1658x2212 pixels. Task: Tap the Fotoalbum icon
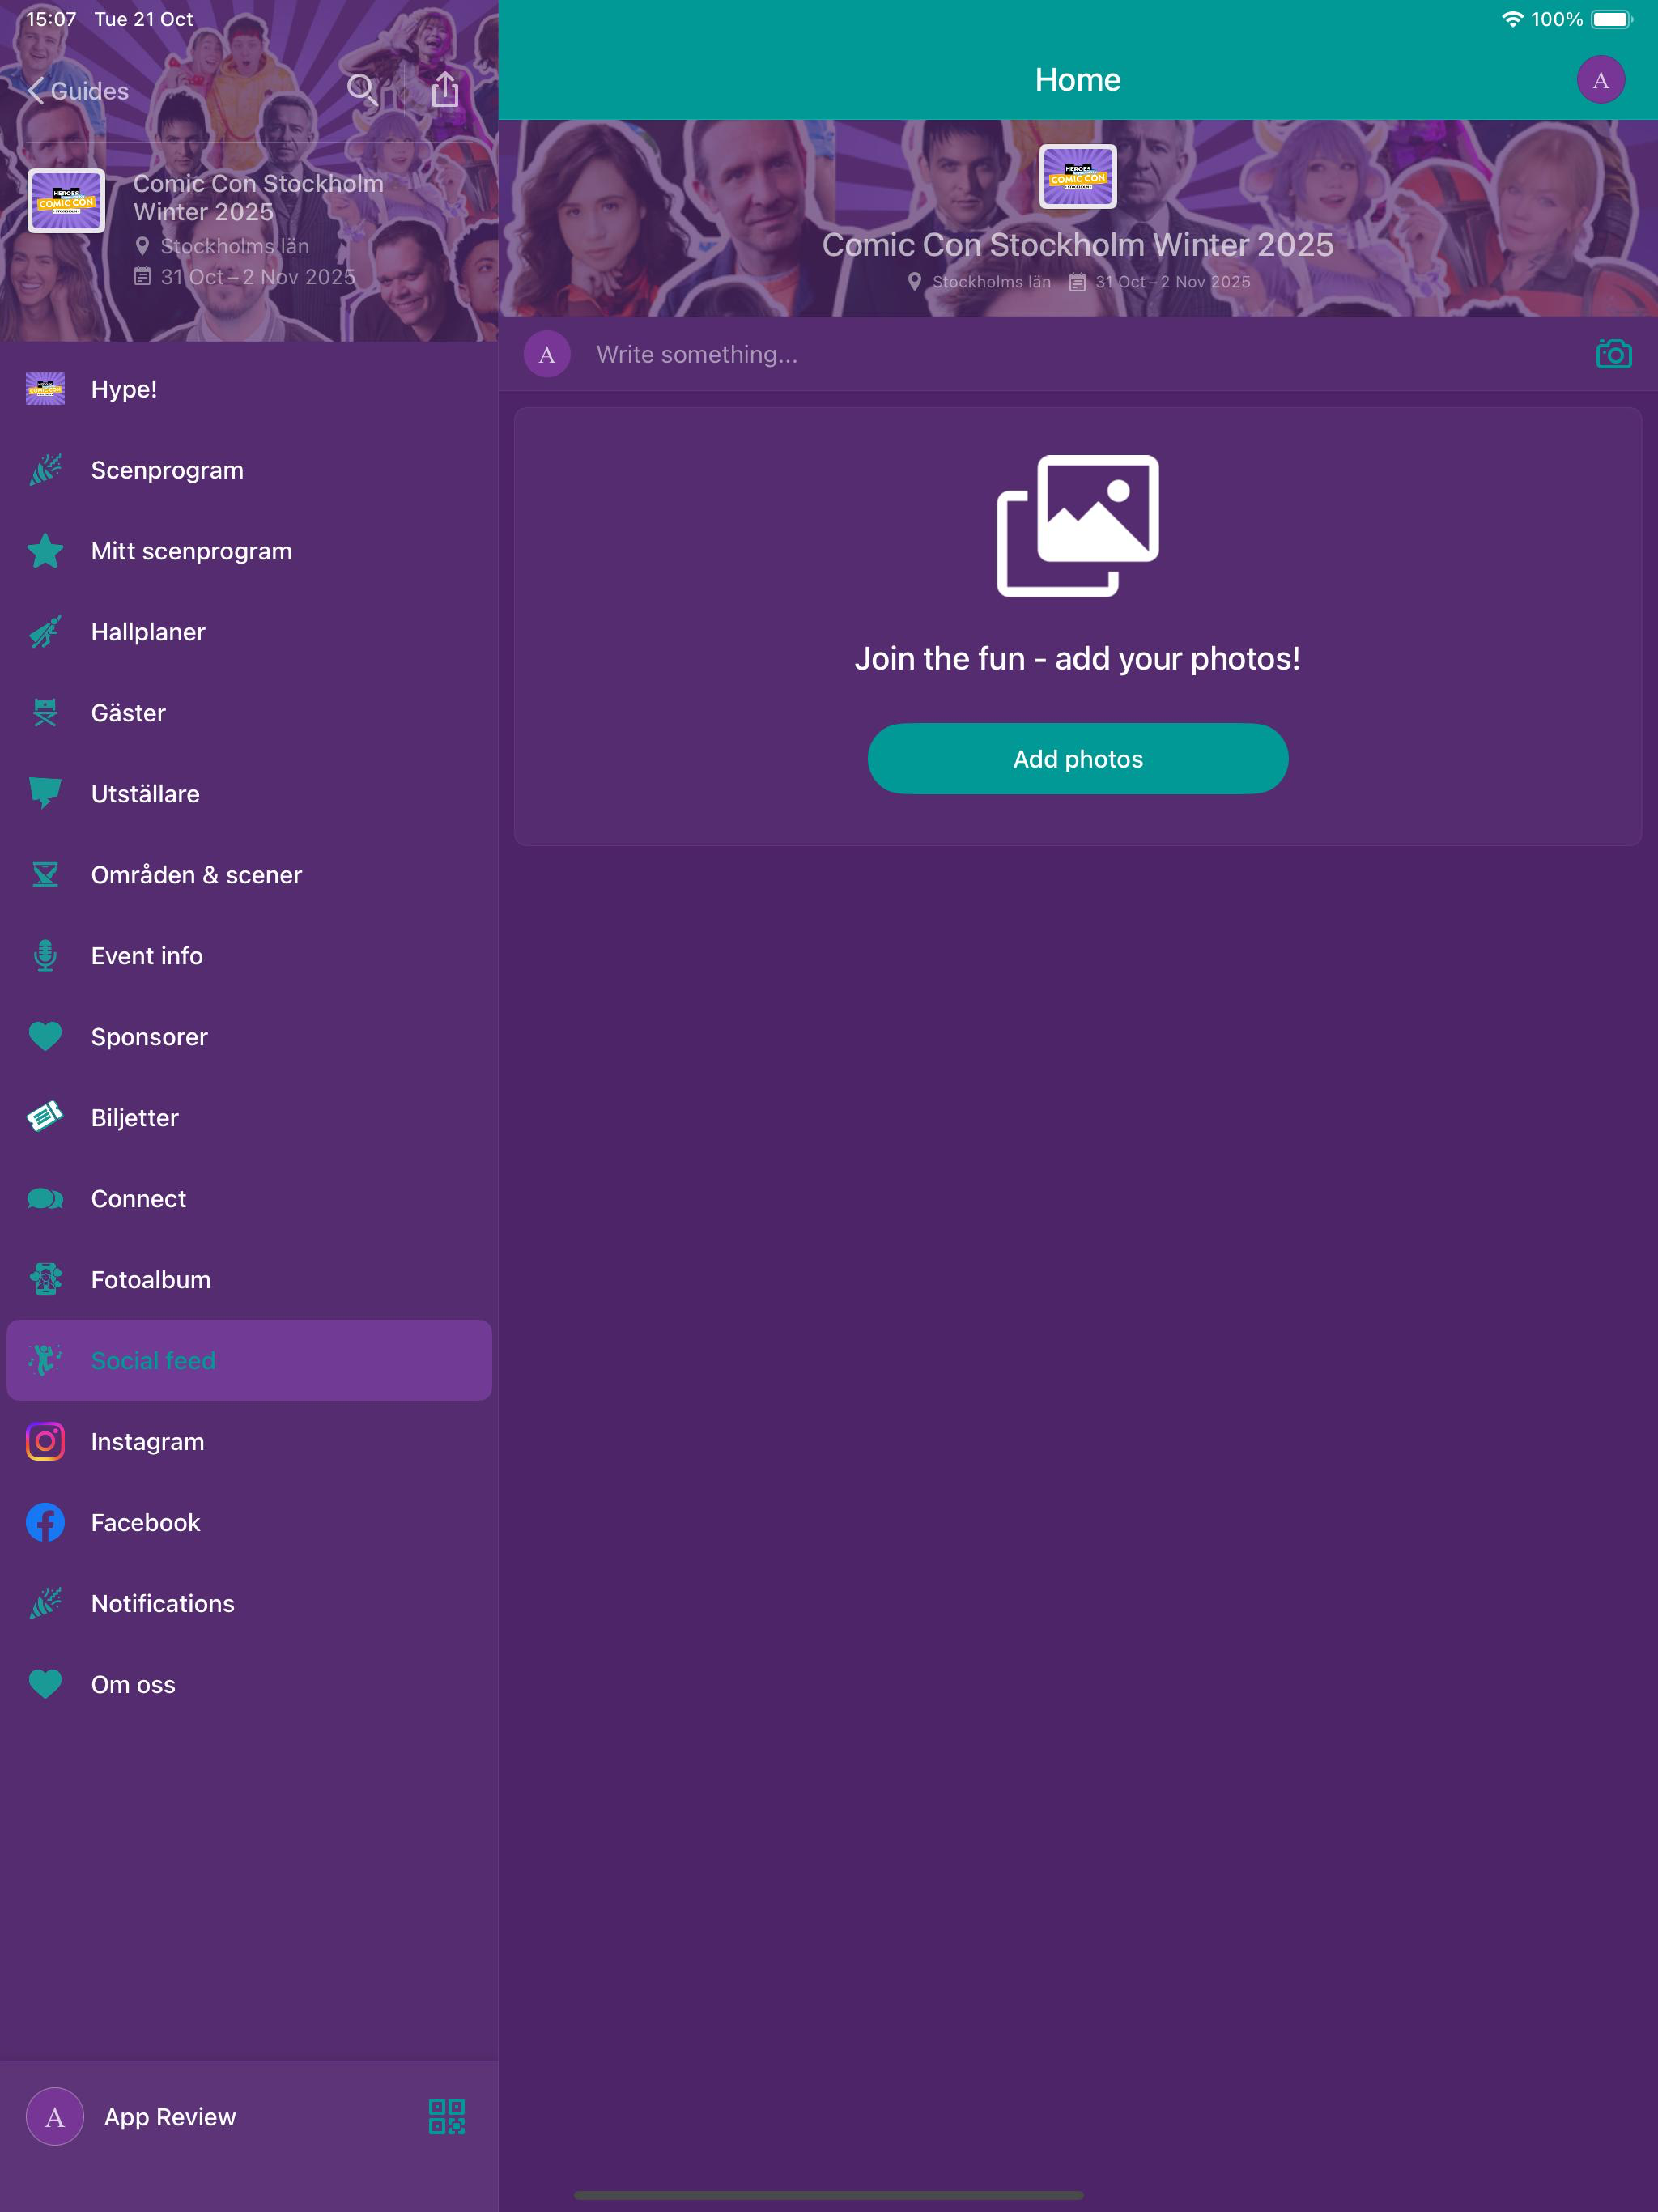coord(45,1279)
